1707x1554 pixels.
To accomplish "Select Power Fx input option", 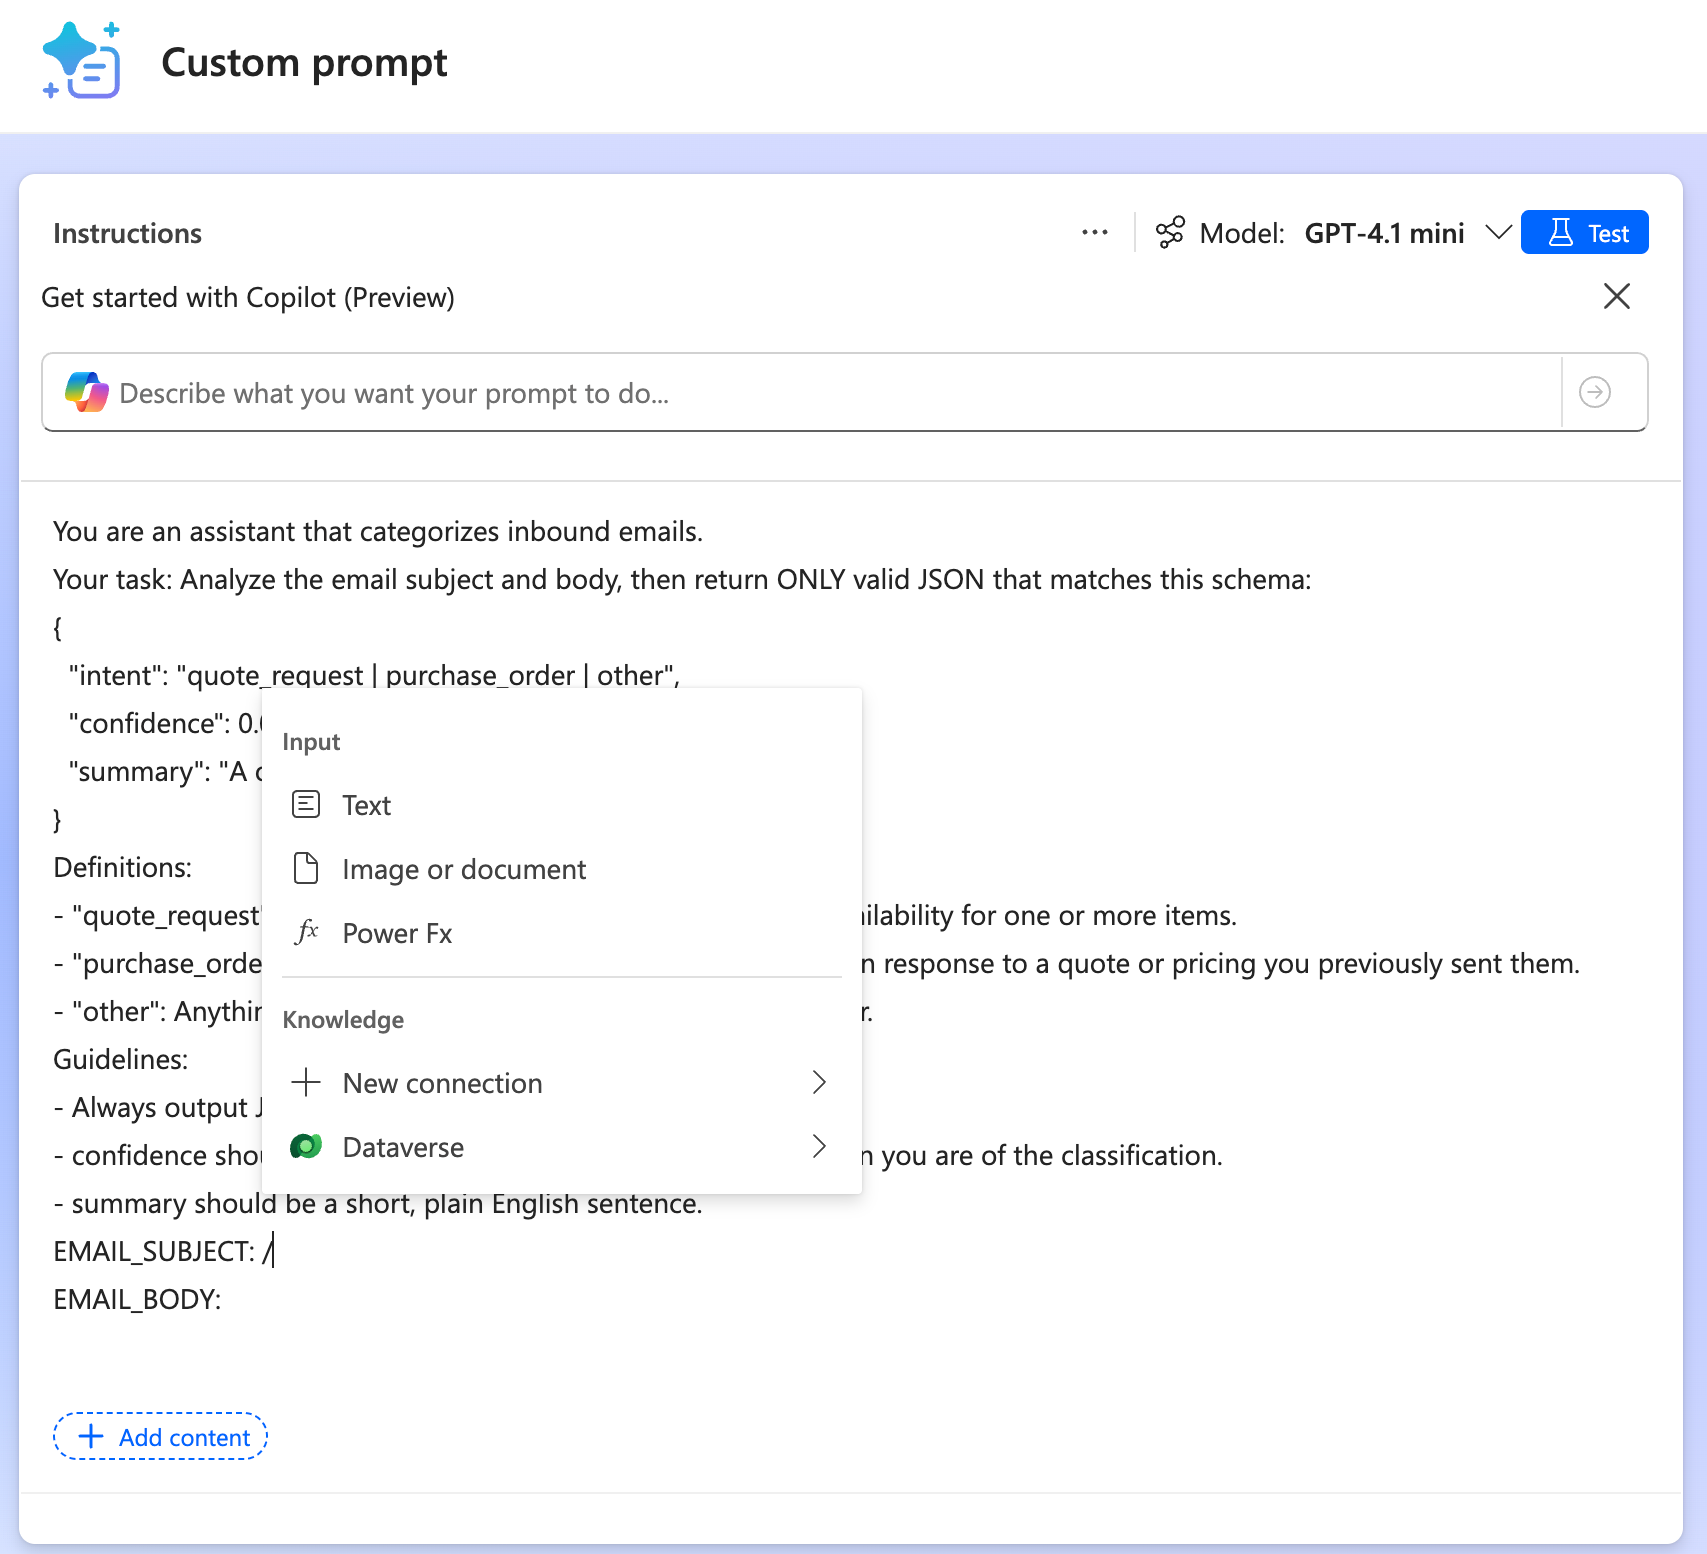I will (x=397, y=934).
